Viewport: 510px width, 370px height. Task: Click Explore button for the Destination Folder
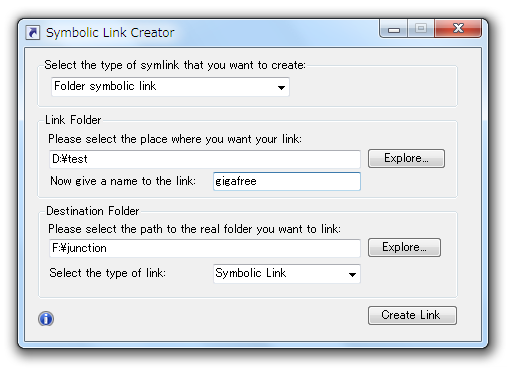coord(404,247)
